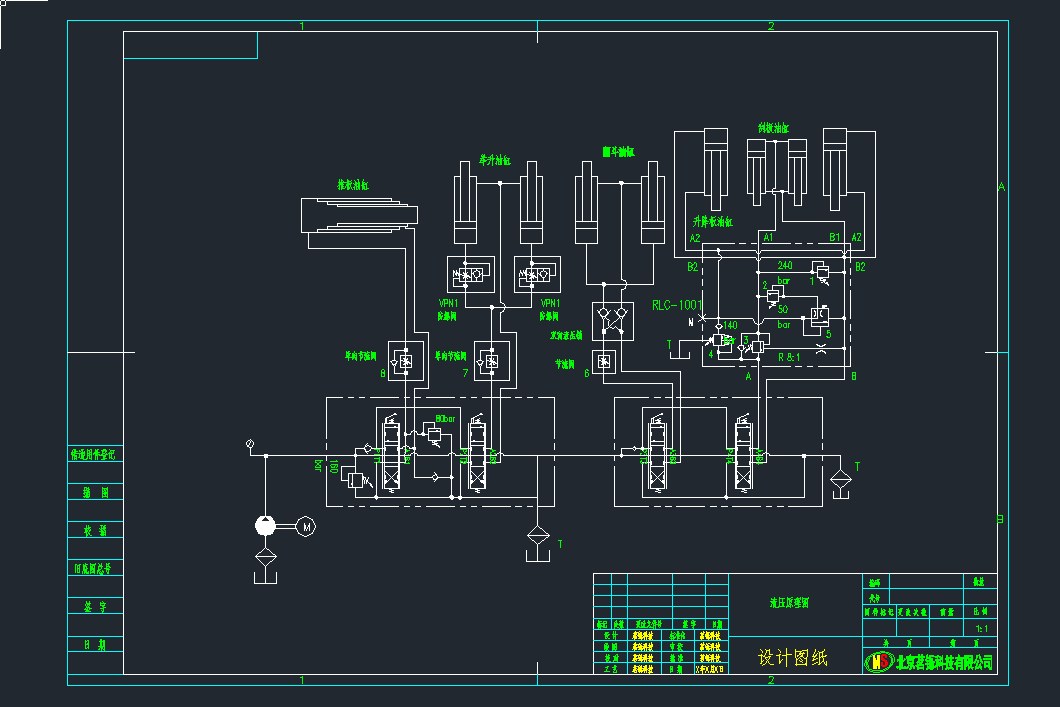The height and width of the screenshot is (707, 1060).
Task: Select the 北京茗镯科技有限公司 company name text
Action: tap(944, 662)
